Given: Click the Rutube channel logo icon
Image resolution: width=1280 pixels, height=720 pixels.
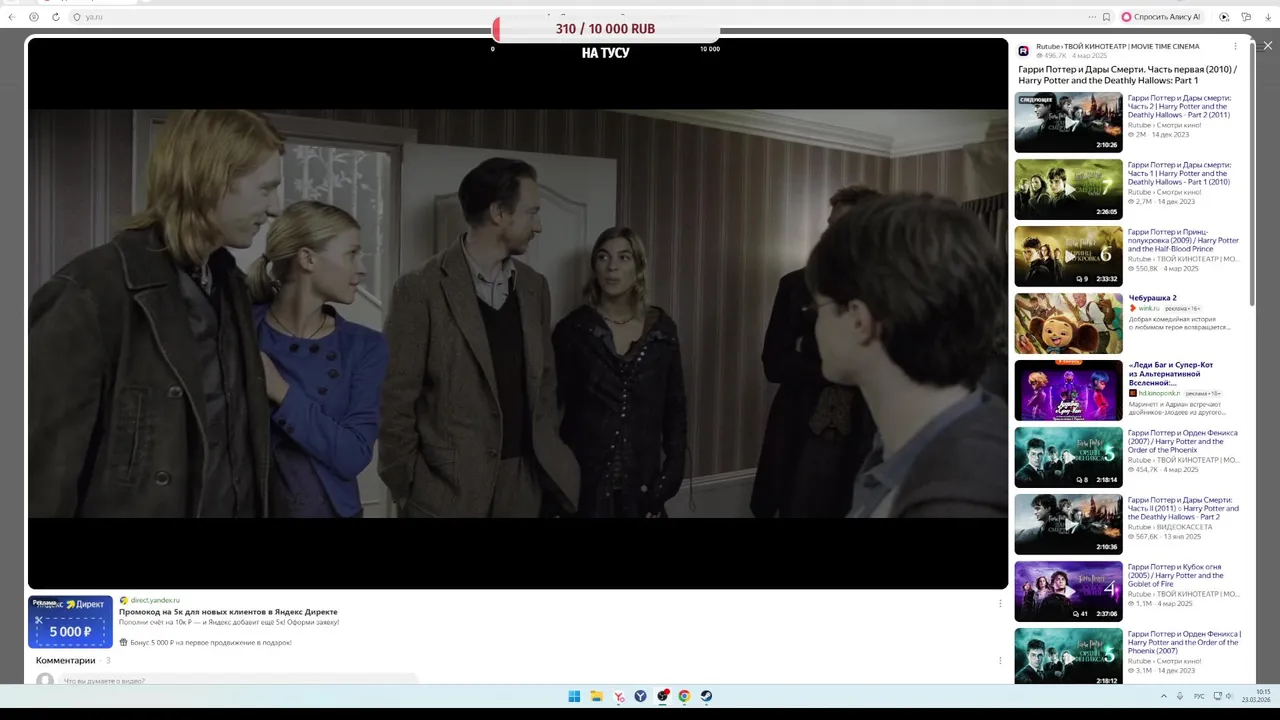Looking at the screenshot, I should 1023,50.
